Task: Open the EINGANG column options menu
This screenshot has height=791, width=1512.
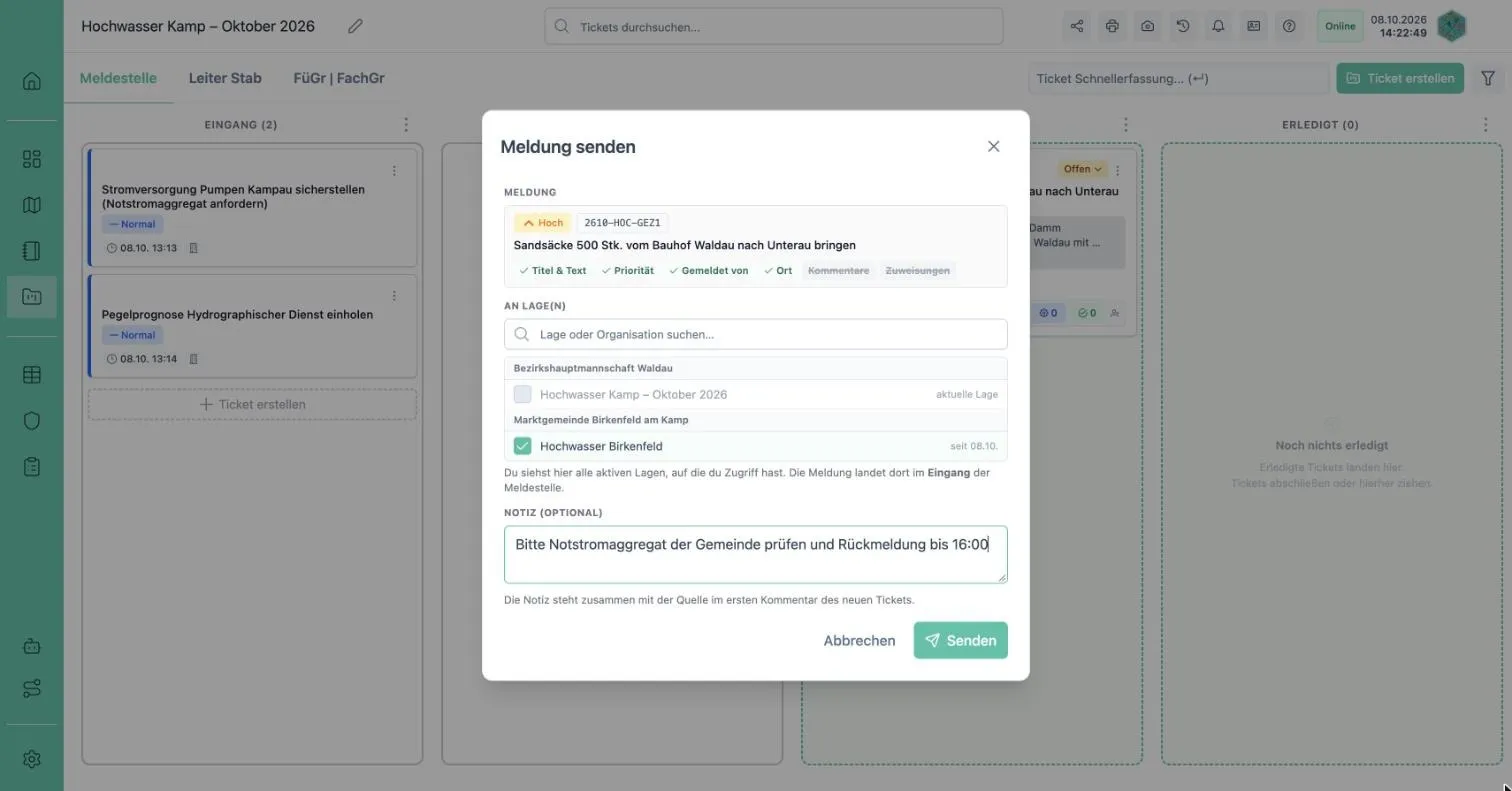Action: (406, 125)
